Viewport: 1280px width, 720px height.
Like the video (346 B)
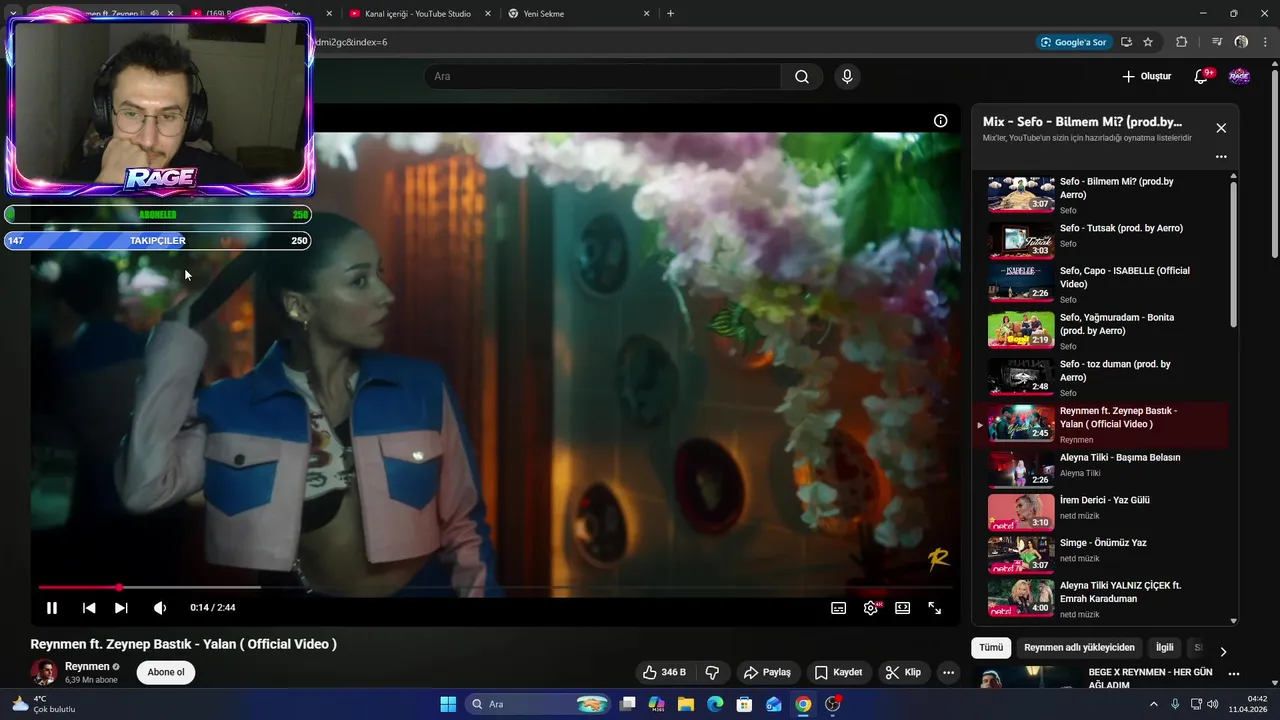point(664,673)
